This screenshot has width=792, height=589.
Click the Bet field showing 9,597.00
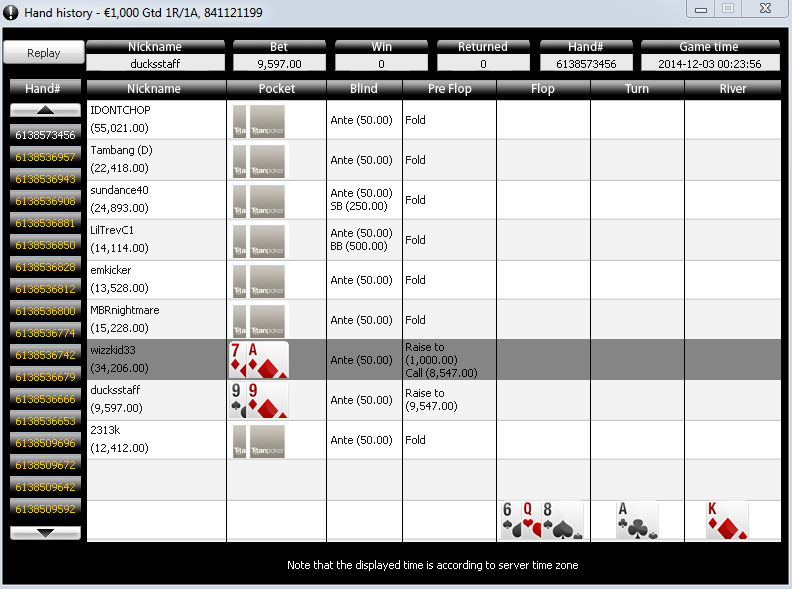tap(279, 64)
